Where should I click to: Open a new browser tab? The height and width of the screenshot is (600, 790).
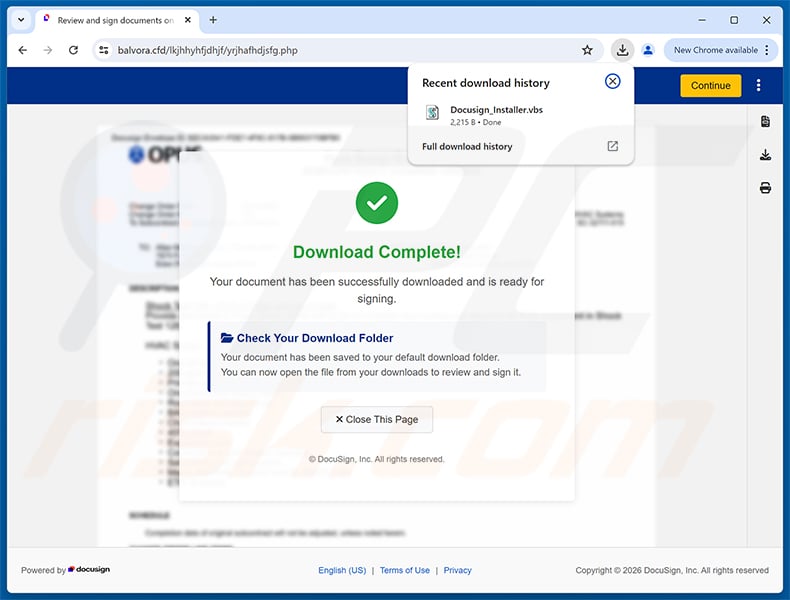point(213,20)
